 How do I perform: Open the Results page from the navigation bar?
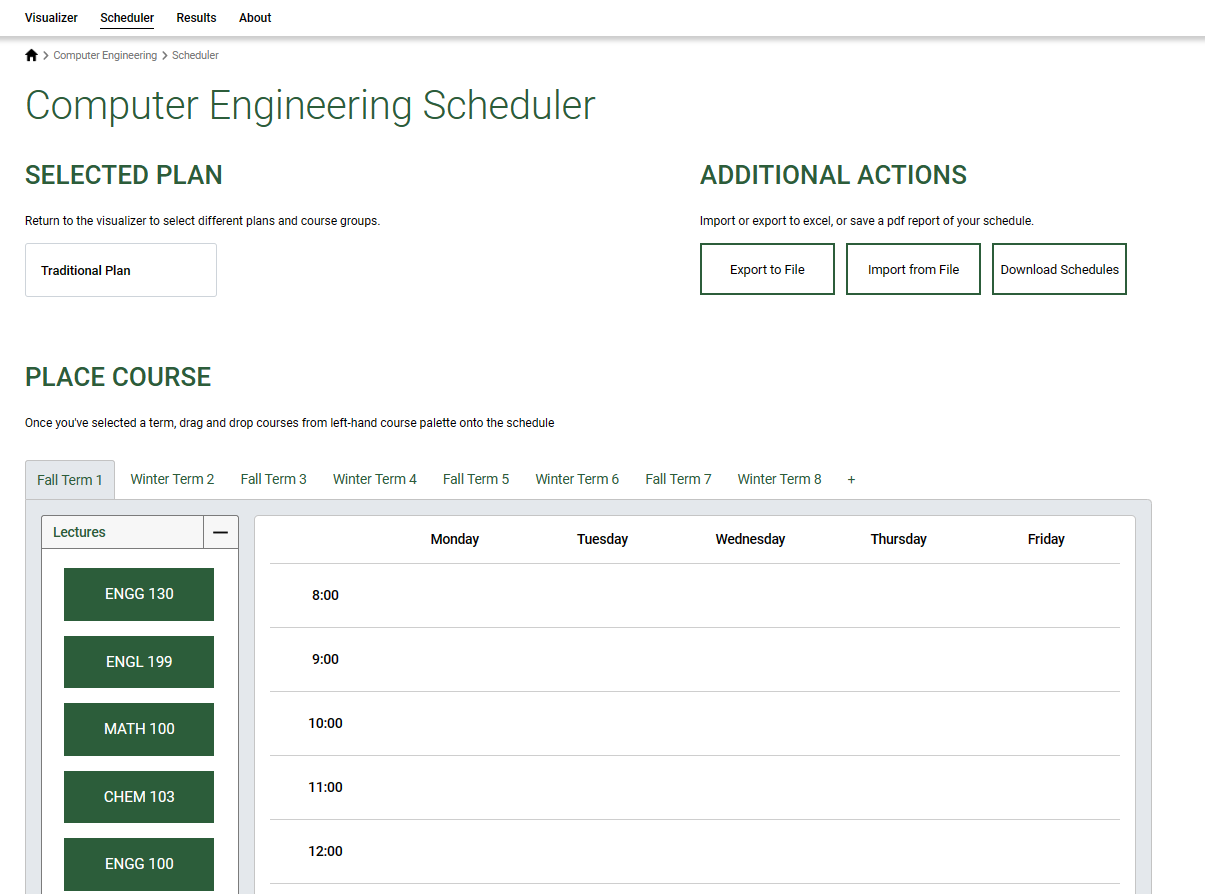(x=196, y=17)
